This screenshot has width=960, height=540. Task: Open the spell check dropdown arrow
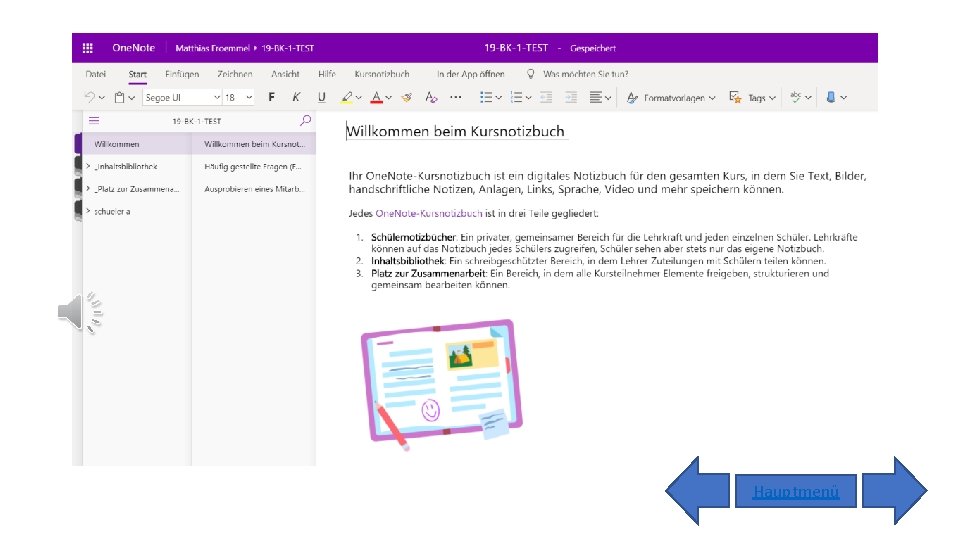coord(808,97)
